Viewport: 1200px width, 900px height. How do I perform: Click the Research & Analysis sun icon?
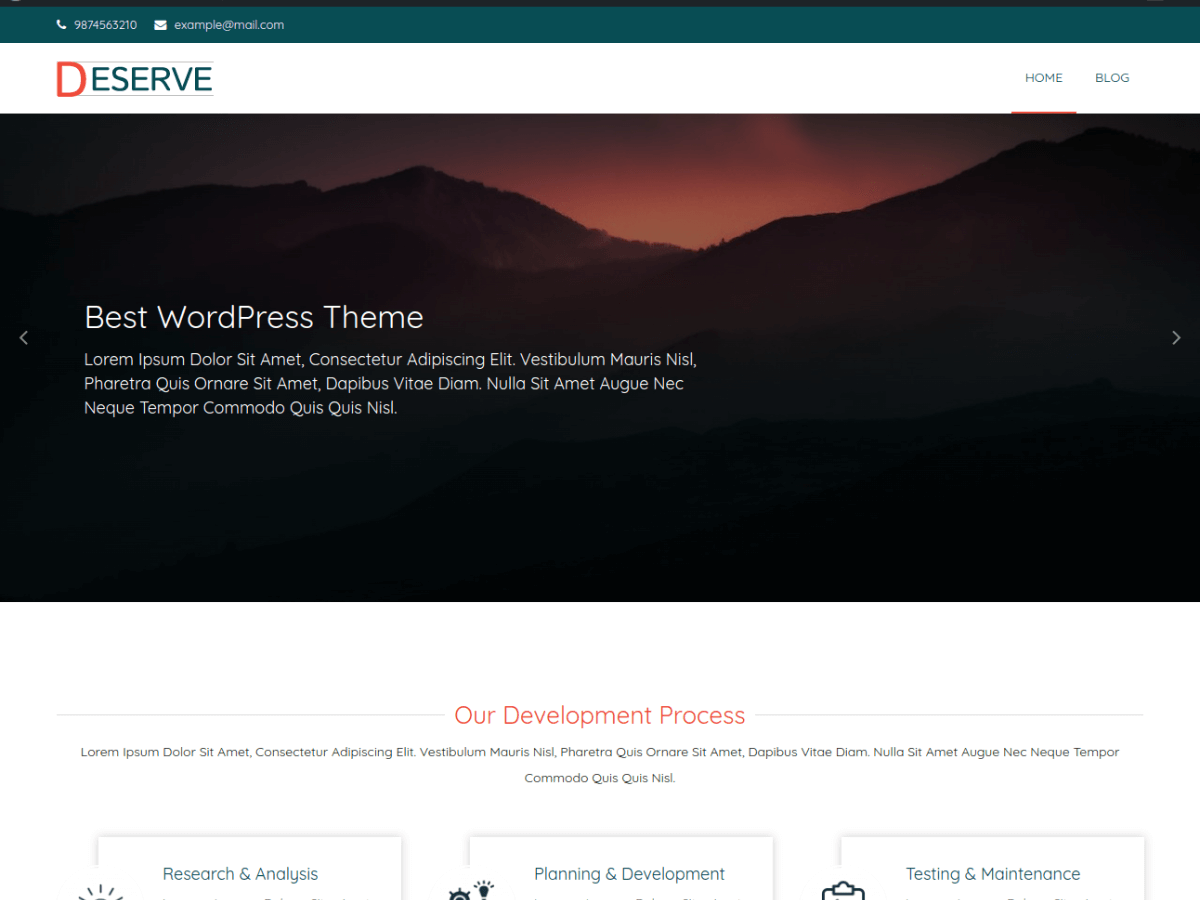pos(100,892)
